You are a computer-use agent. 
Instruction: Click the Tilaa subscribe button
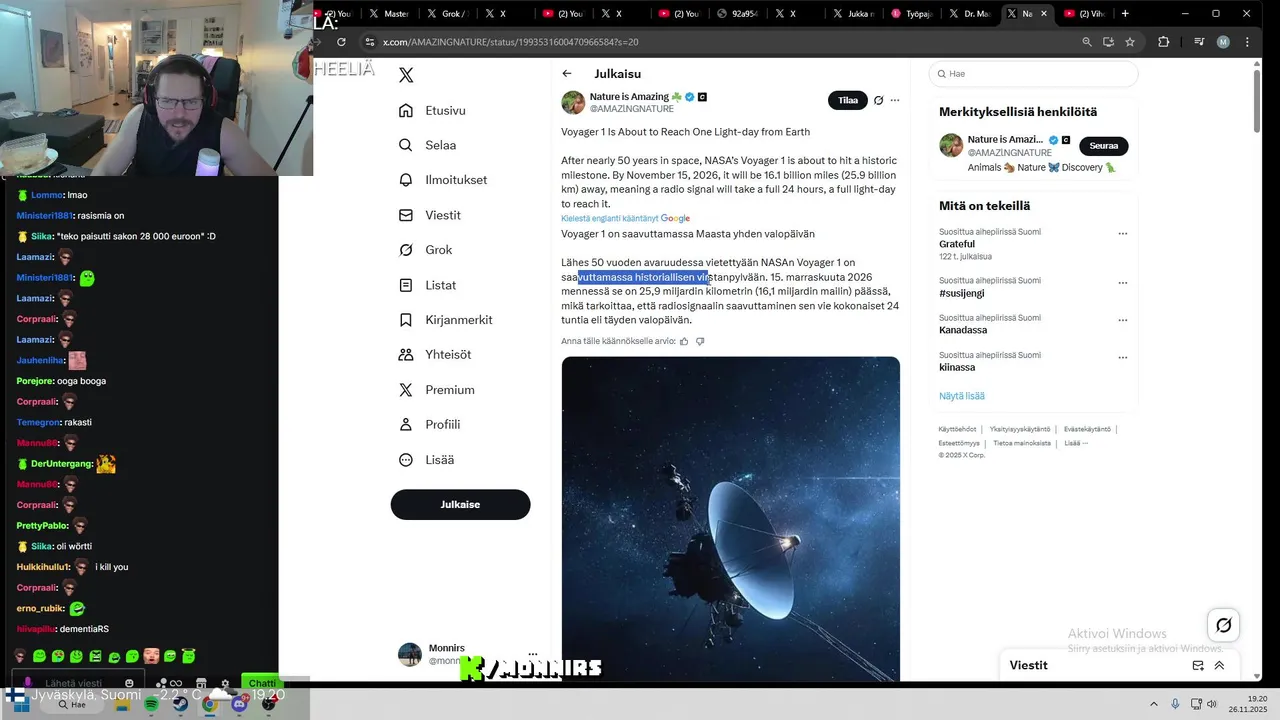coord(848,100)
